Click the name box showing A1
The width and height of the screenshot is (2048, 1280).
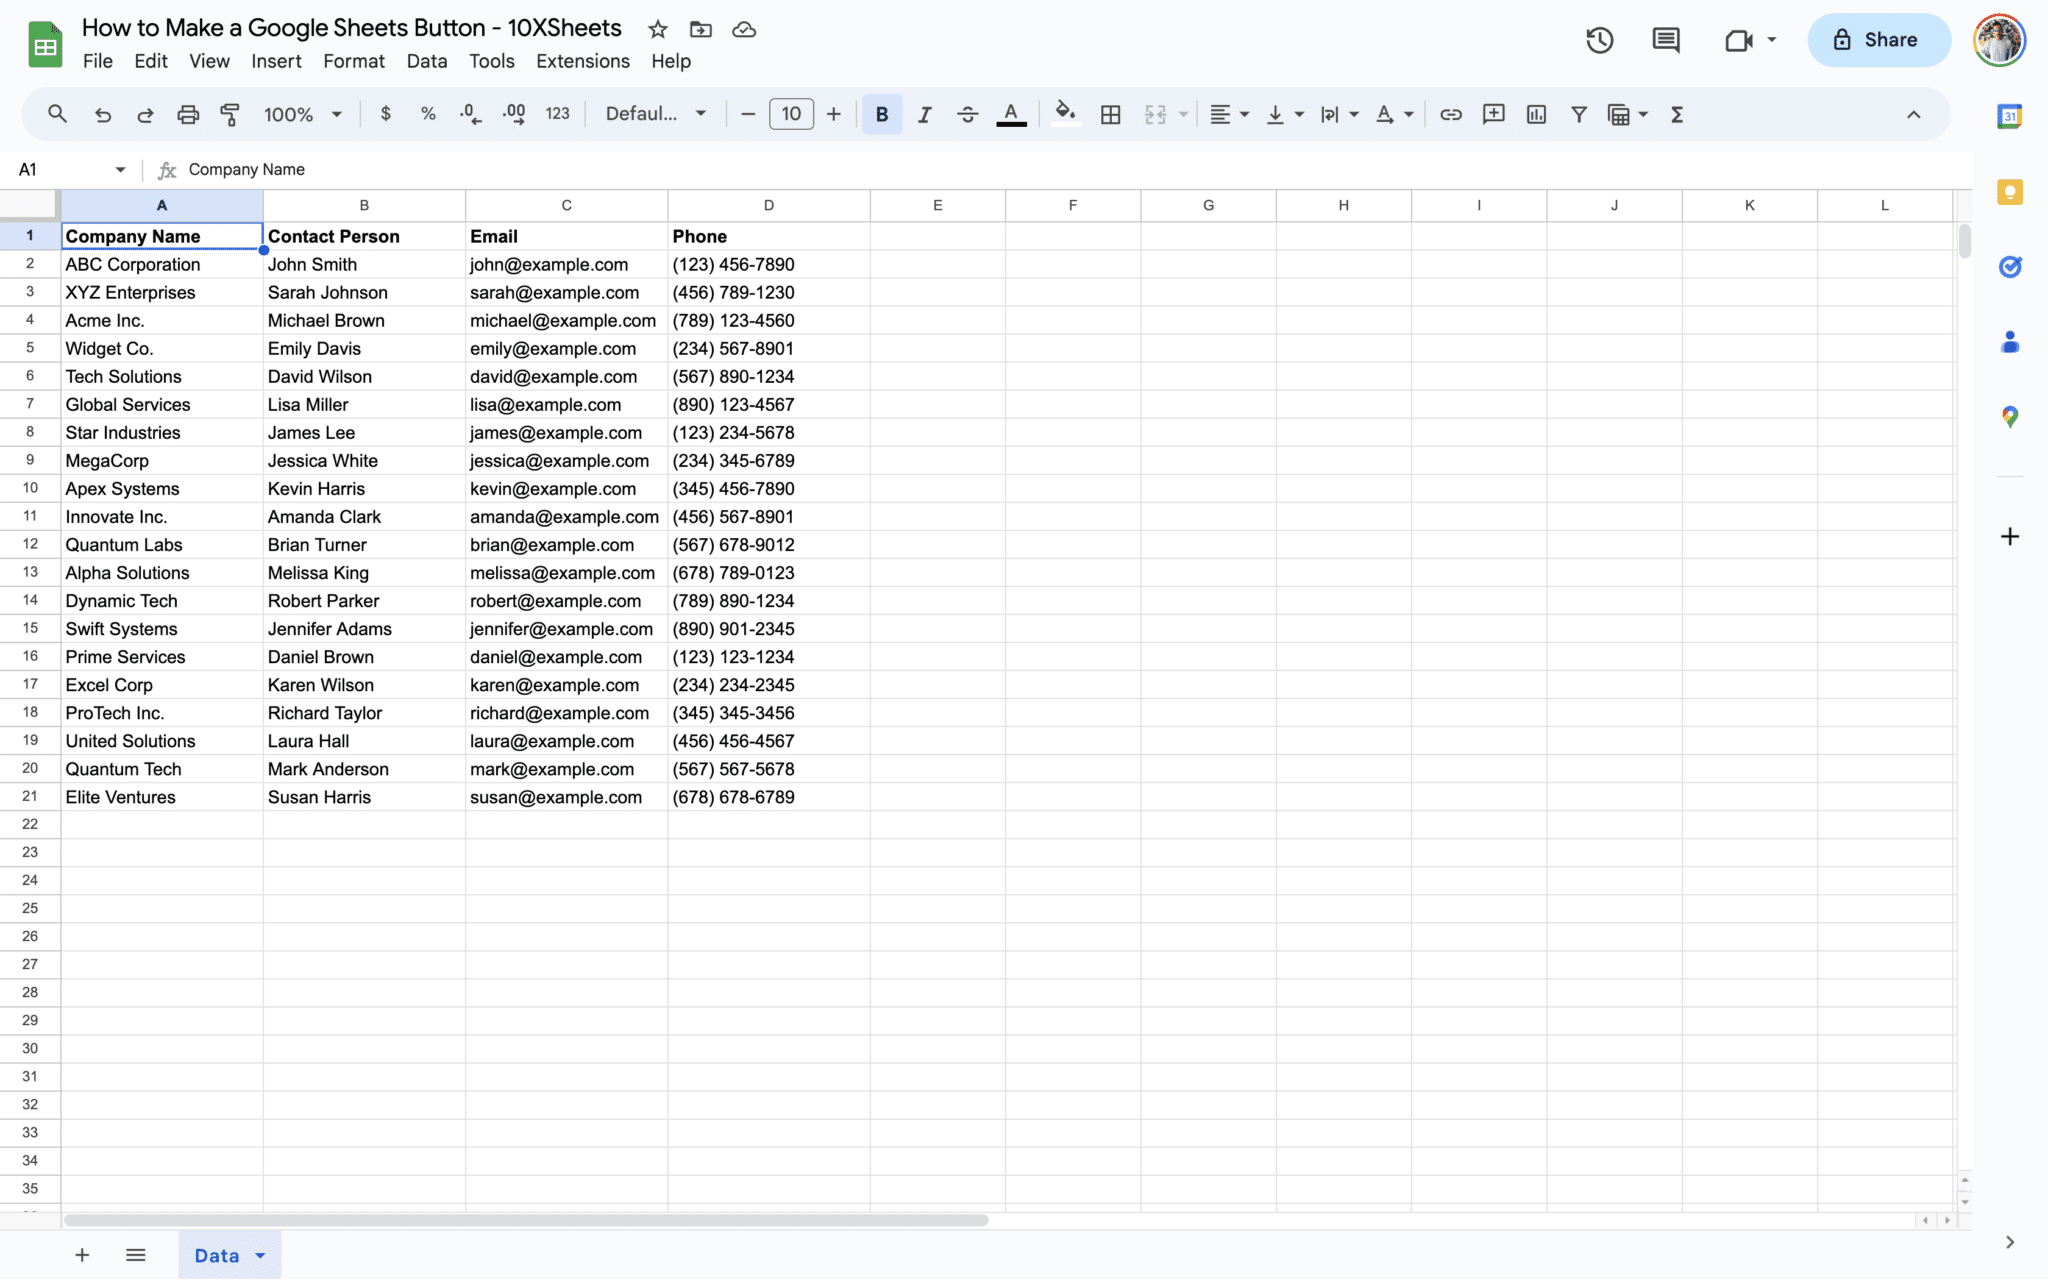70,170
